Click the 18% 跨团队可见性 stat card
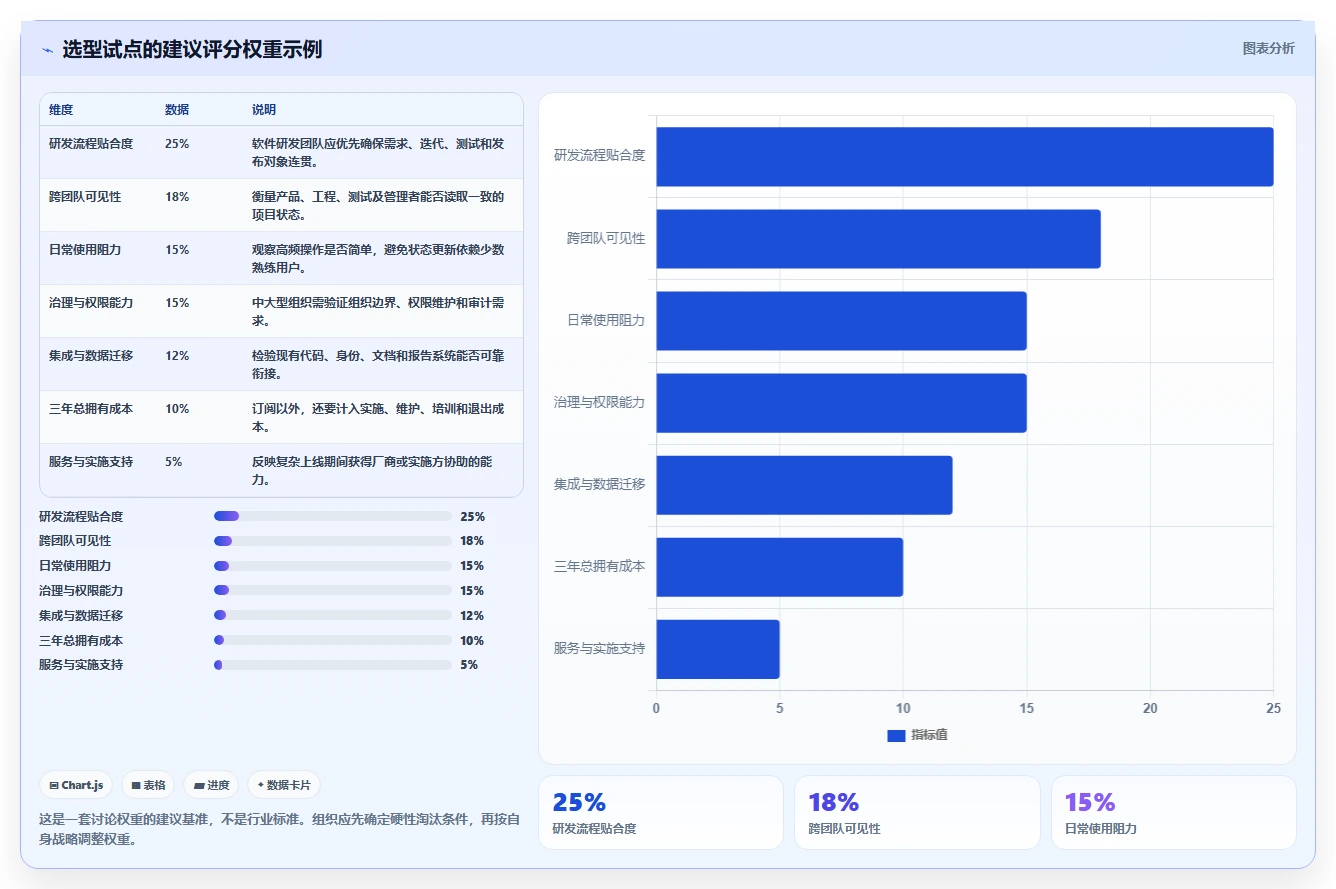 click(x=917, y=812)
